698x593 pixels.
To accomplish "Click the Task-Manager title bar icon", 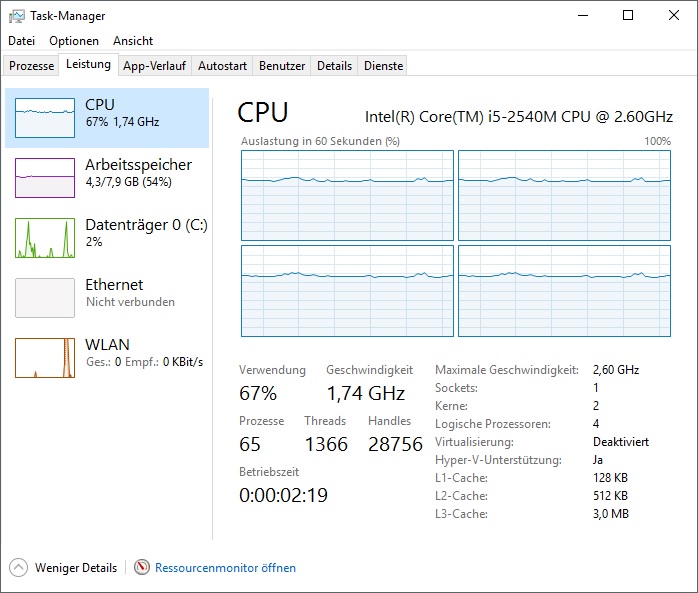I will pos(17,16).
